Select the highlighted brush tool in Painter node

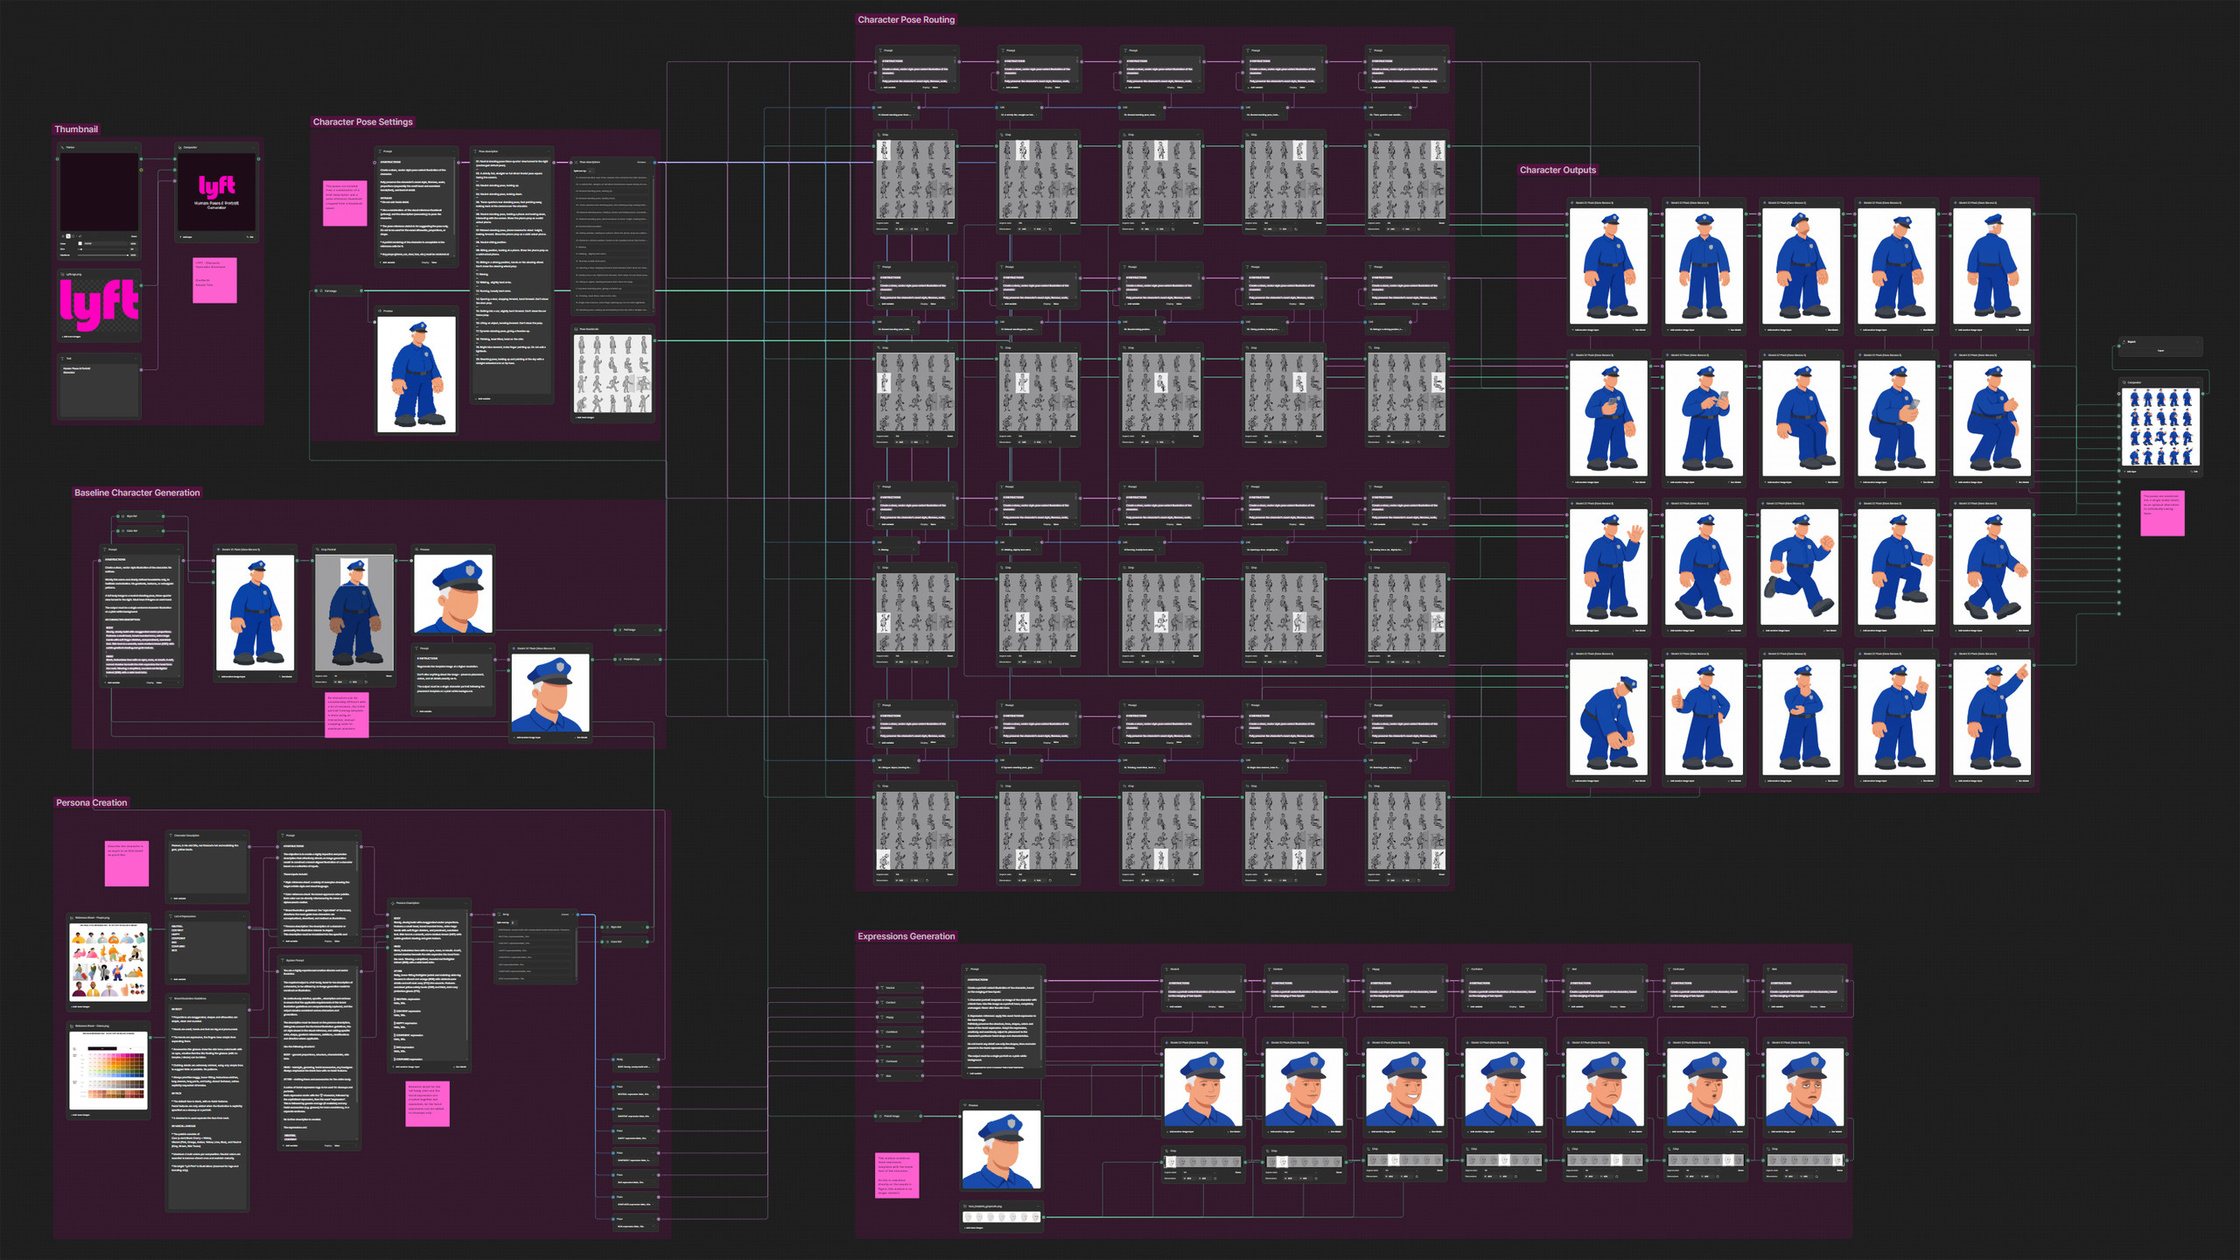(x=68, y=236)
